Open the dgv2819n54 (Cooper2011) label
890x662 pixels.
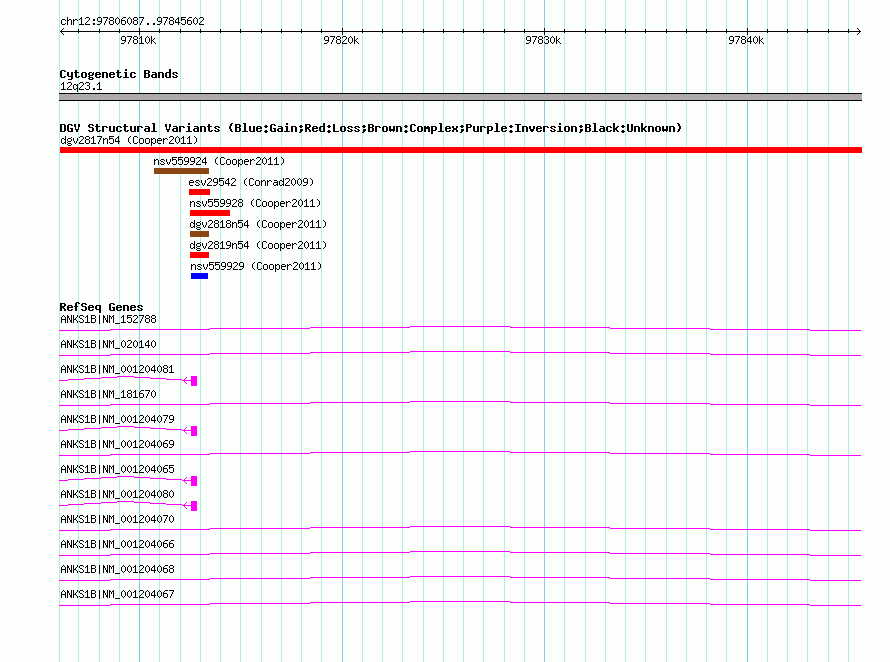(x=258, y=245)
